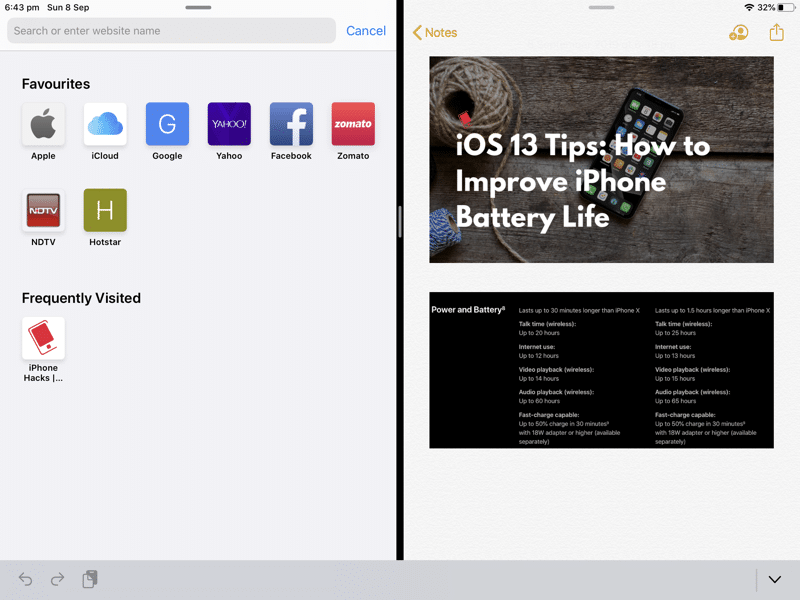The image size is (800, 600).
Task: Open the Apple favourite icon
Action: [x=43, y=125]
